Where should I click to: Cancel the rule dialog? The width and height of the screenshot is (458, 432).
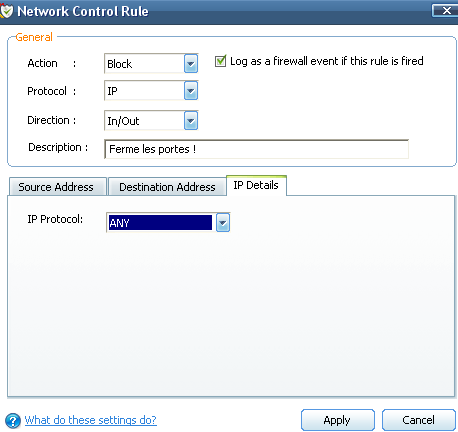419,420
